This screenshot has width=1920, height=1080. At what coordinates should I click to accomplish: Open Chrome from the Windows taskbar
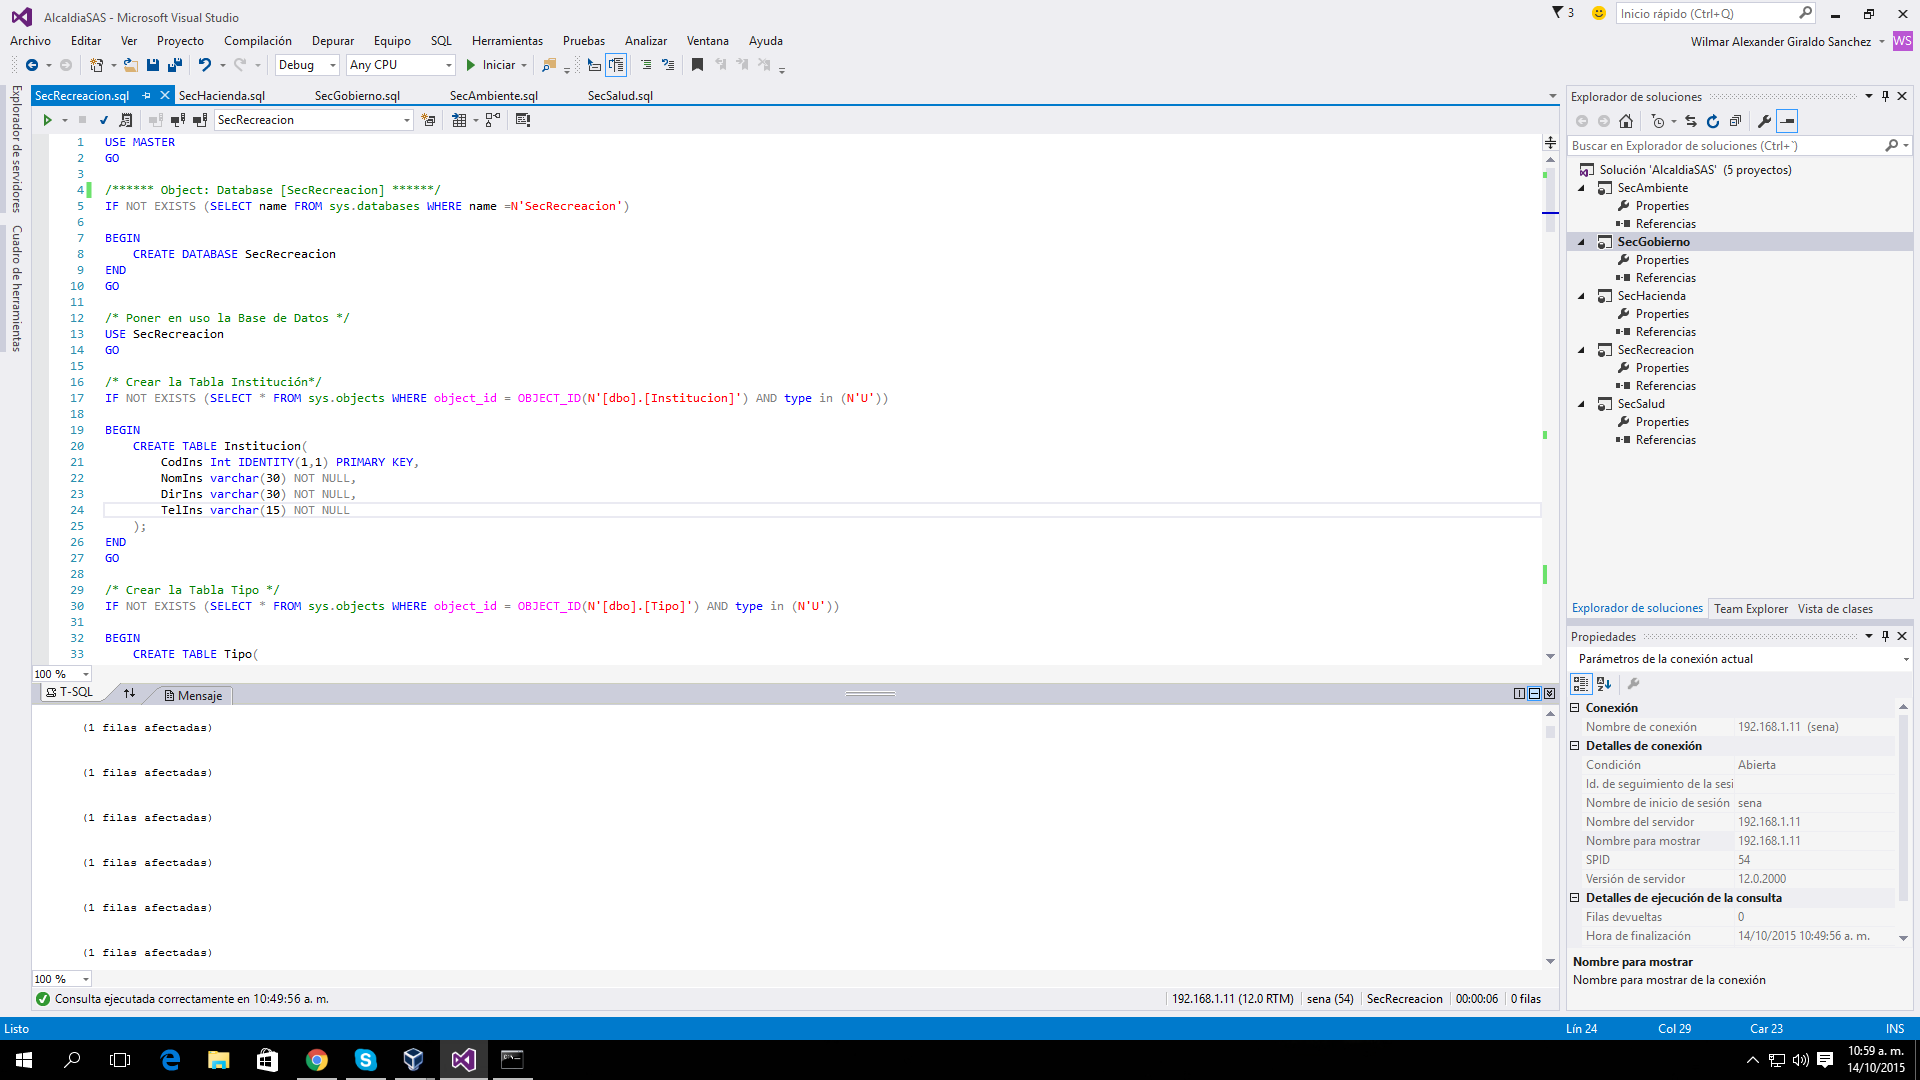click(x=317, y=1060)
